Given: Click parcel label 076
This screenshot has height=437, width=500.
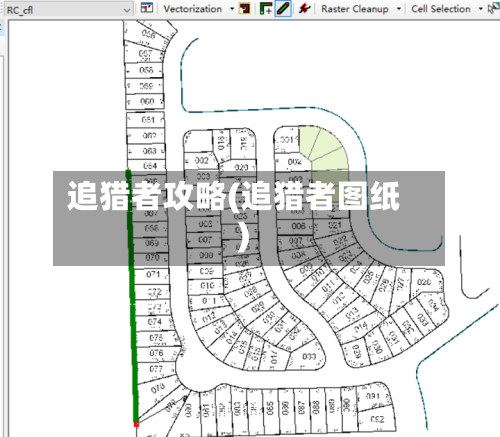Looking at the screenshot, I should point(156,353).
